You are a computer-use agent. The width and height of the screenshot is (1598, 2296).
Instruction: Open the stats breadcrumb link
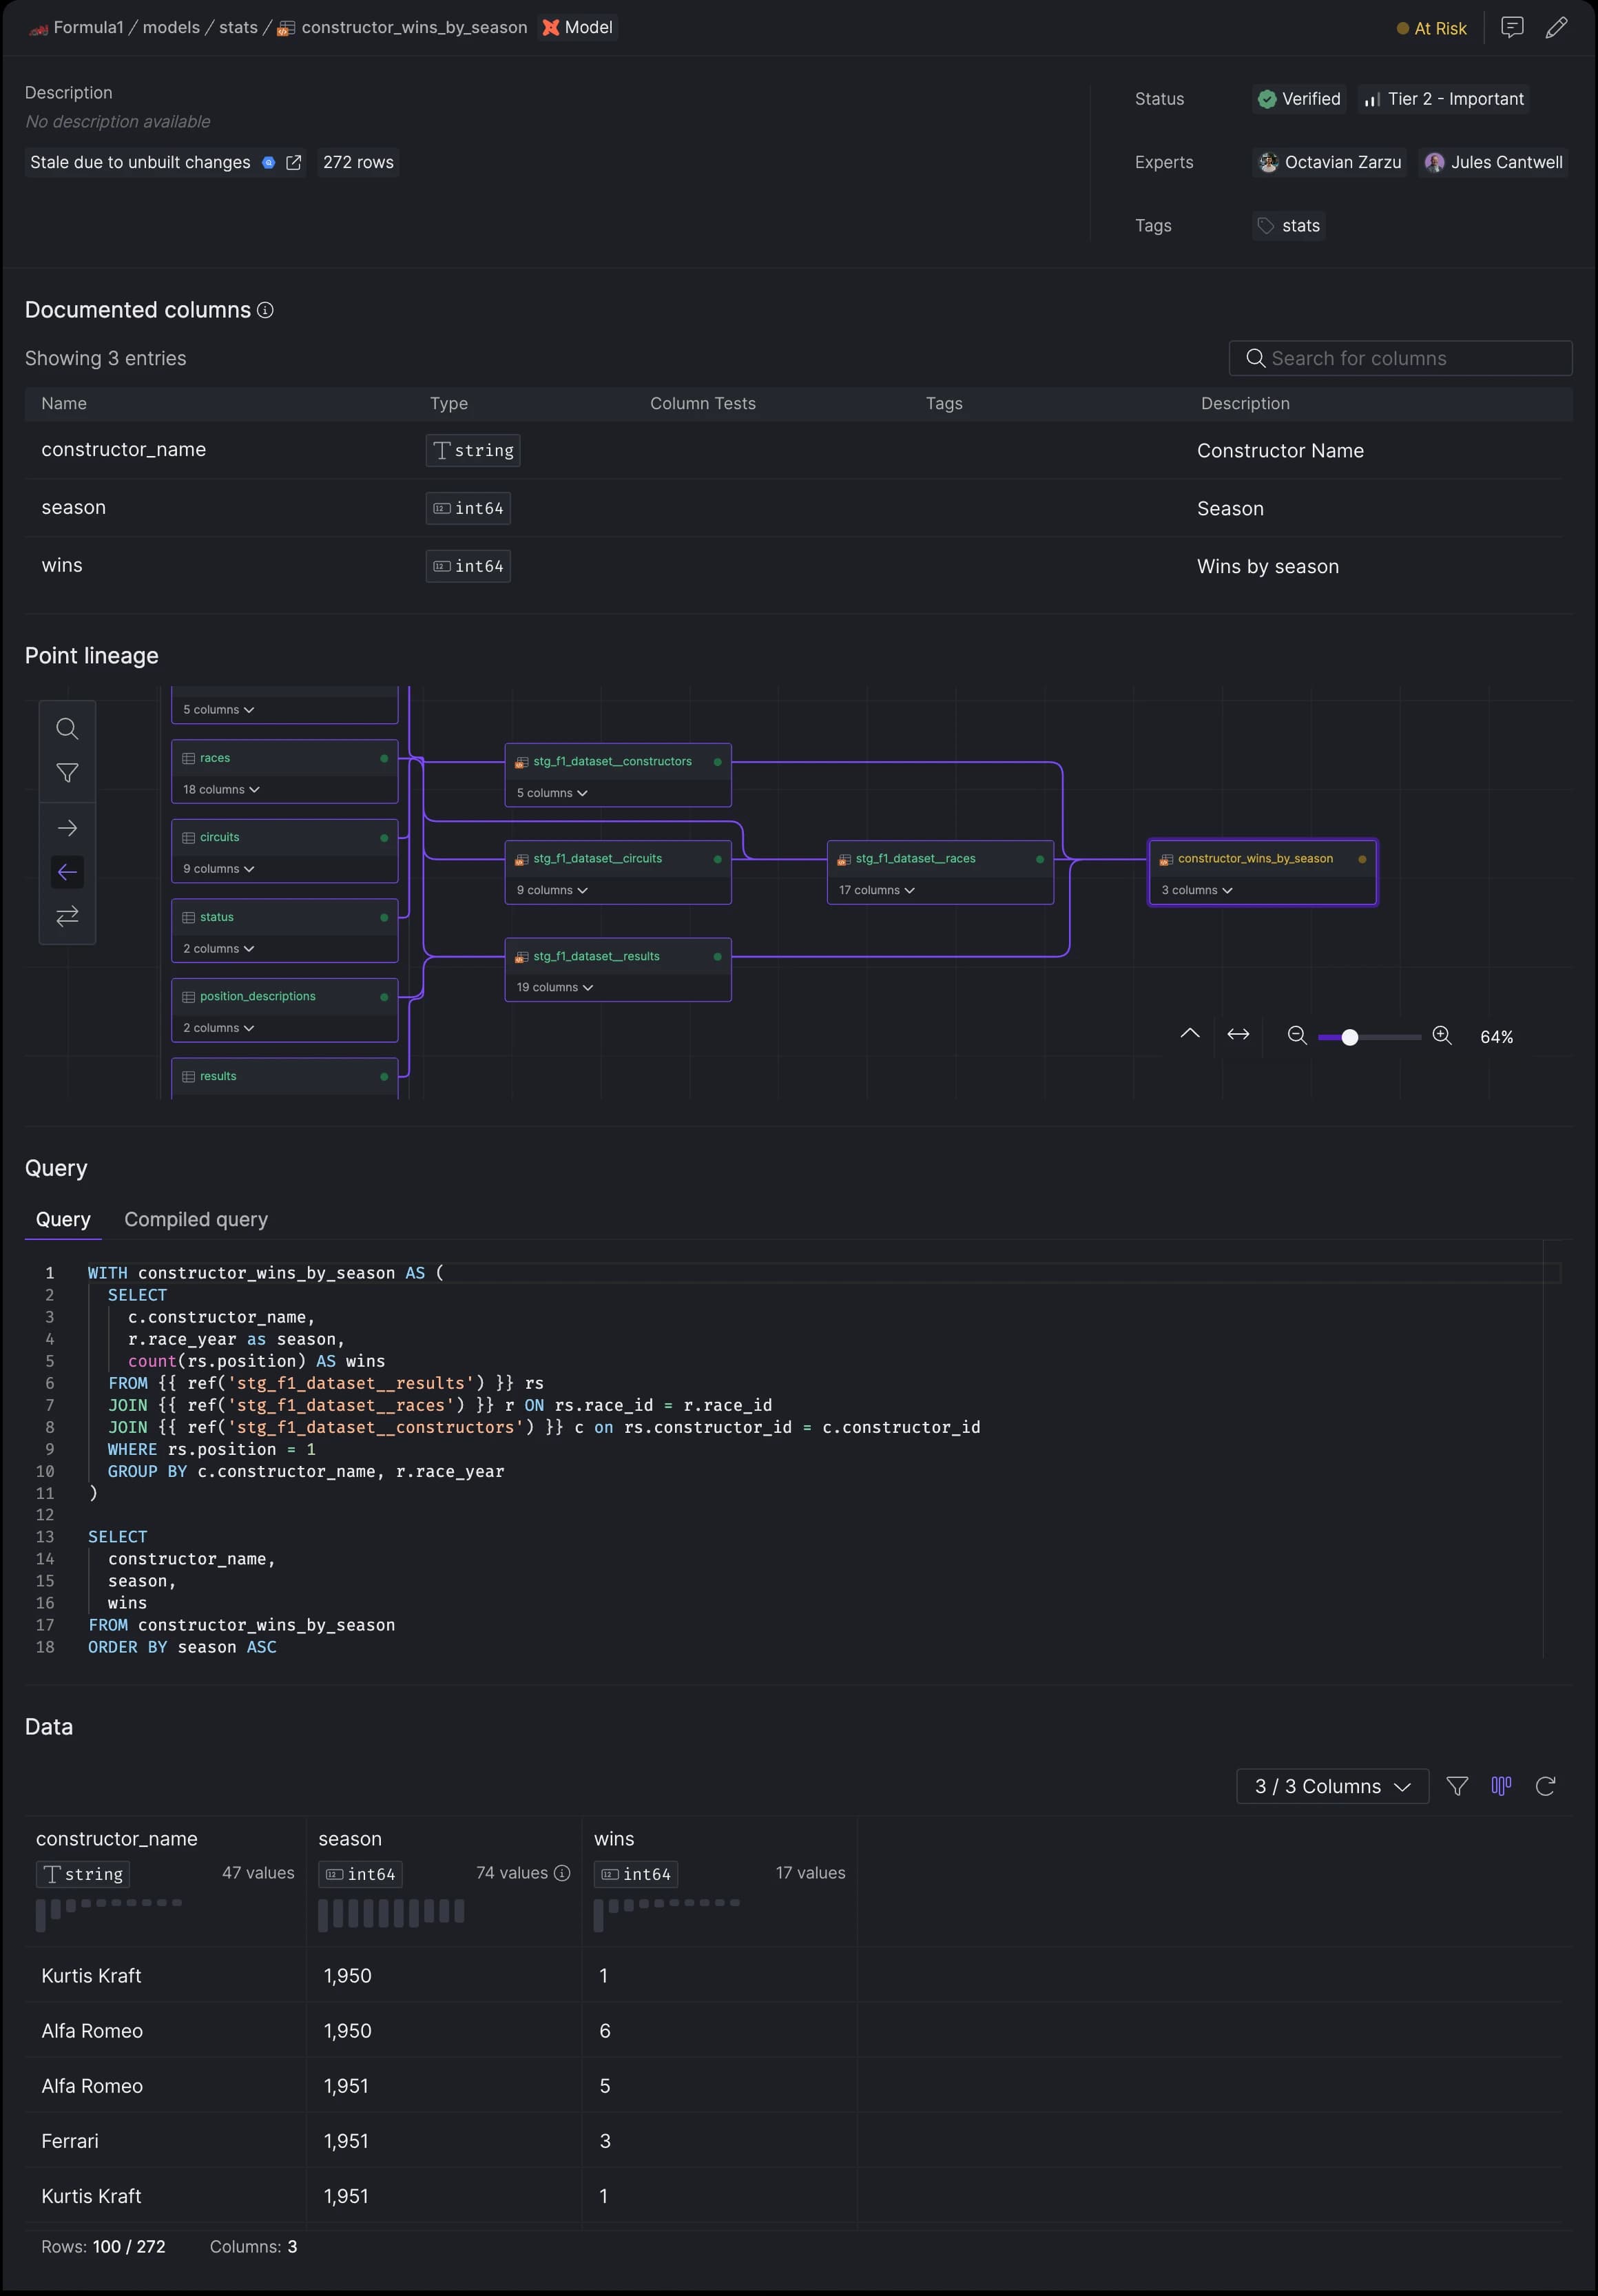point(238,28)
